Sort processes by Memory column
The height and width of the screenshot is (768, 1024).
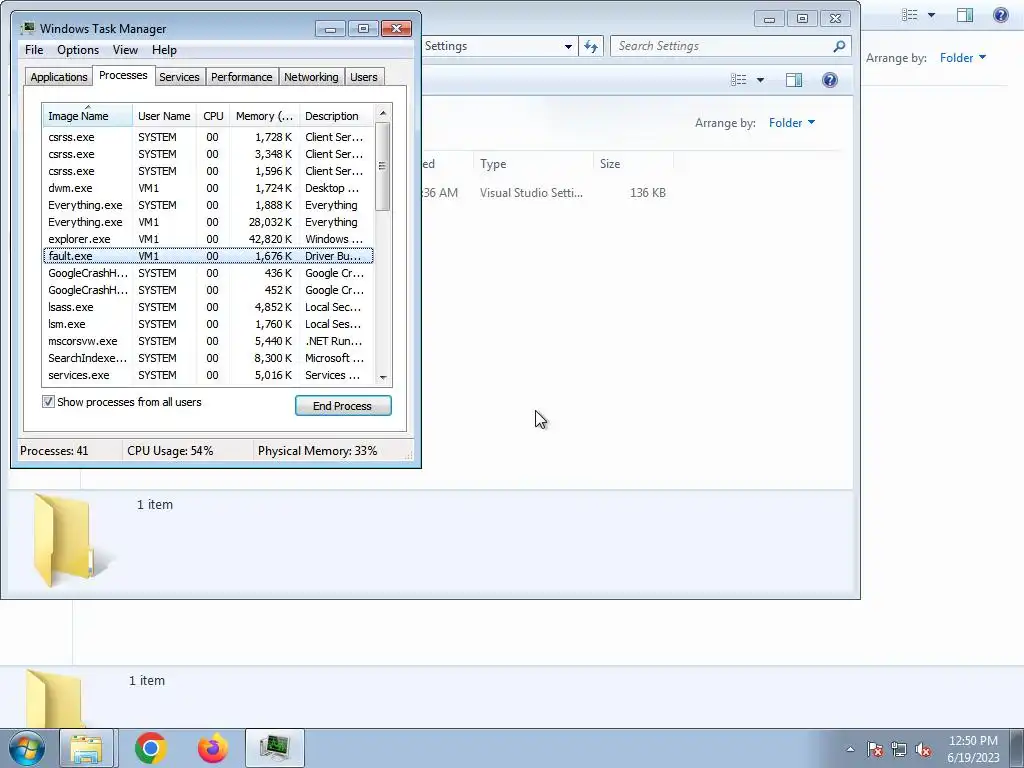click(x=264, y=116)
